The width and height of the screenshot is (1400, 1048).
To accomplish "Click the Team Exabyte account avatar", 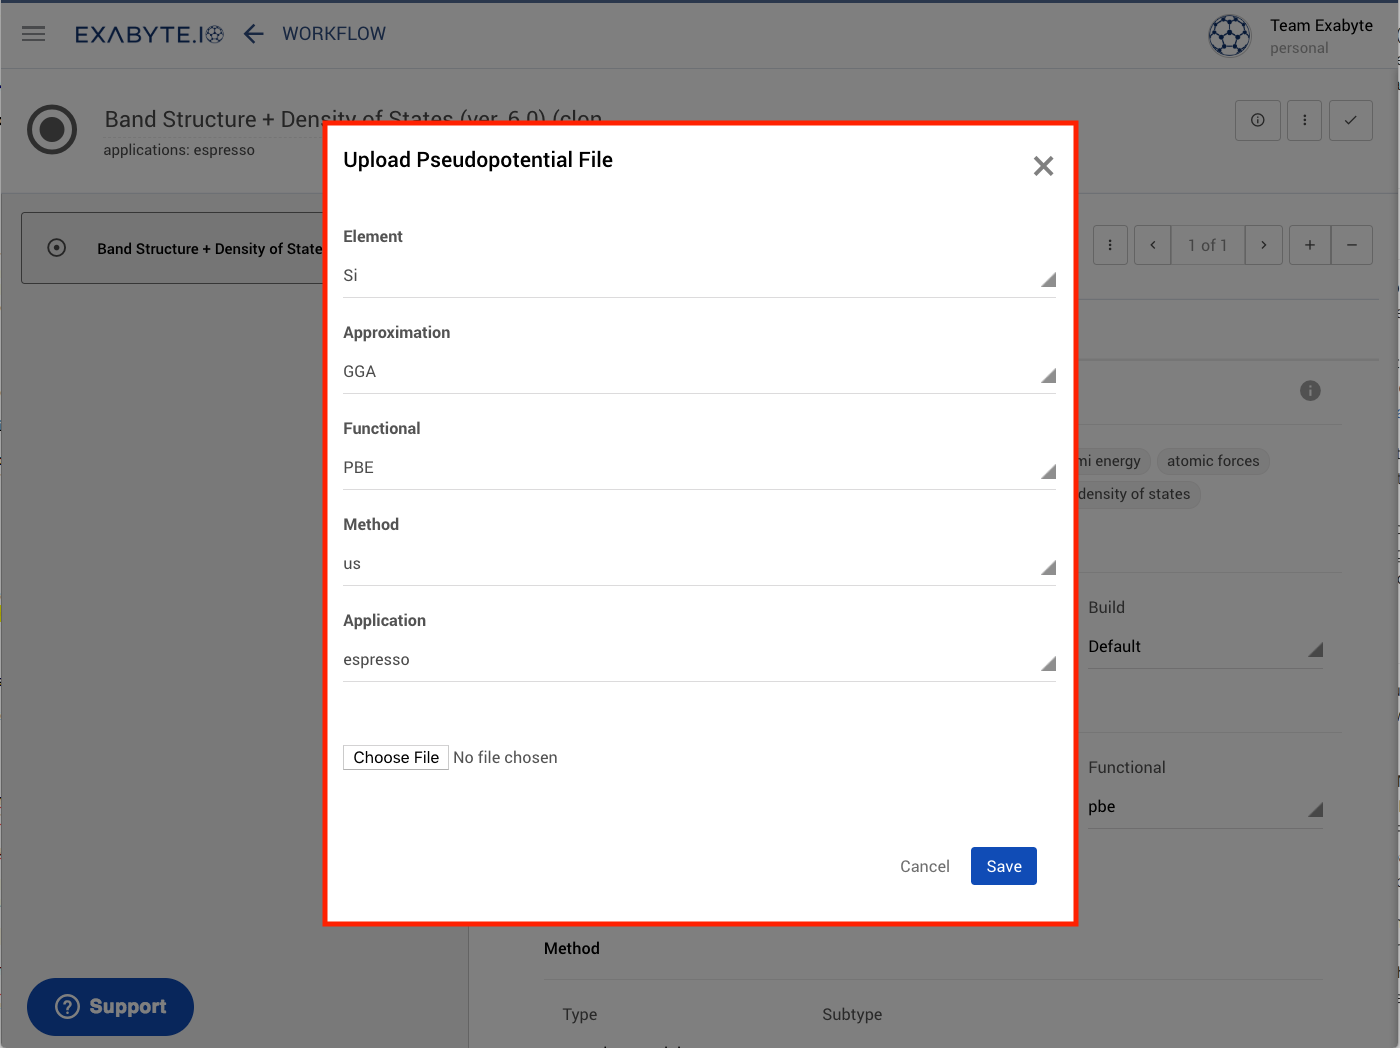I will [x=1229, y=36].
